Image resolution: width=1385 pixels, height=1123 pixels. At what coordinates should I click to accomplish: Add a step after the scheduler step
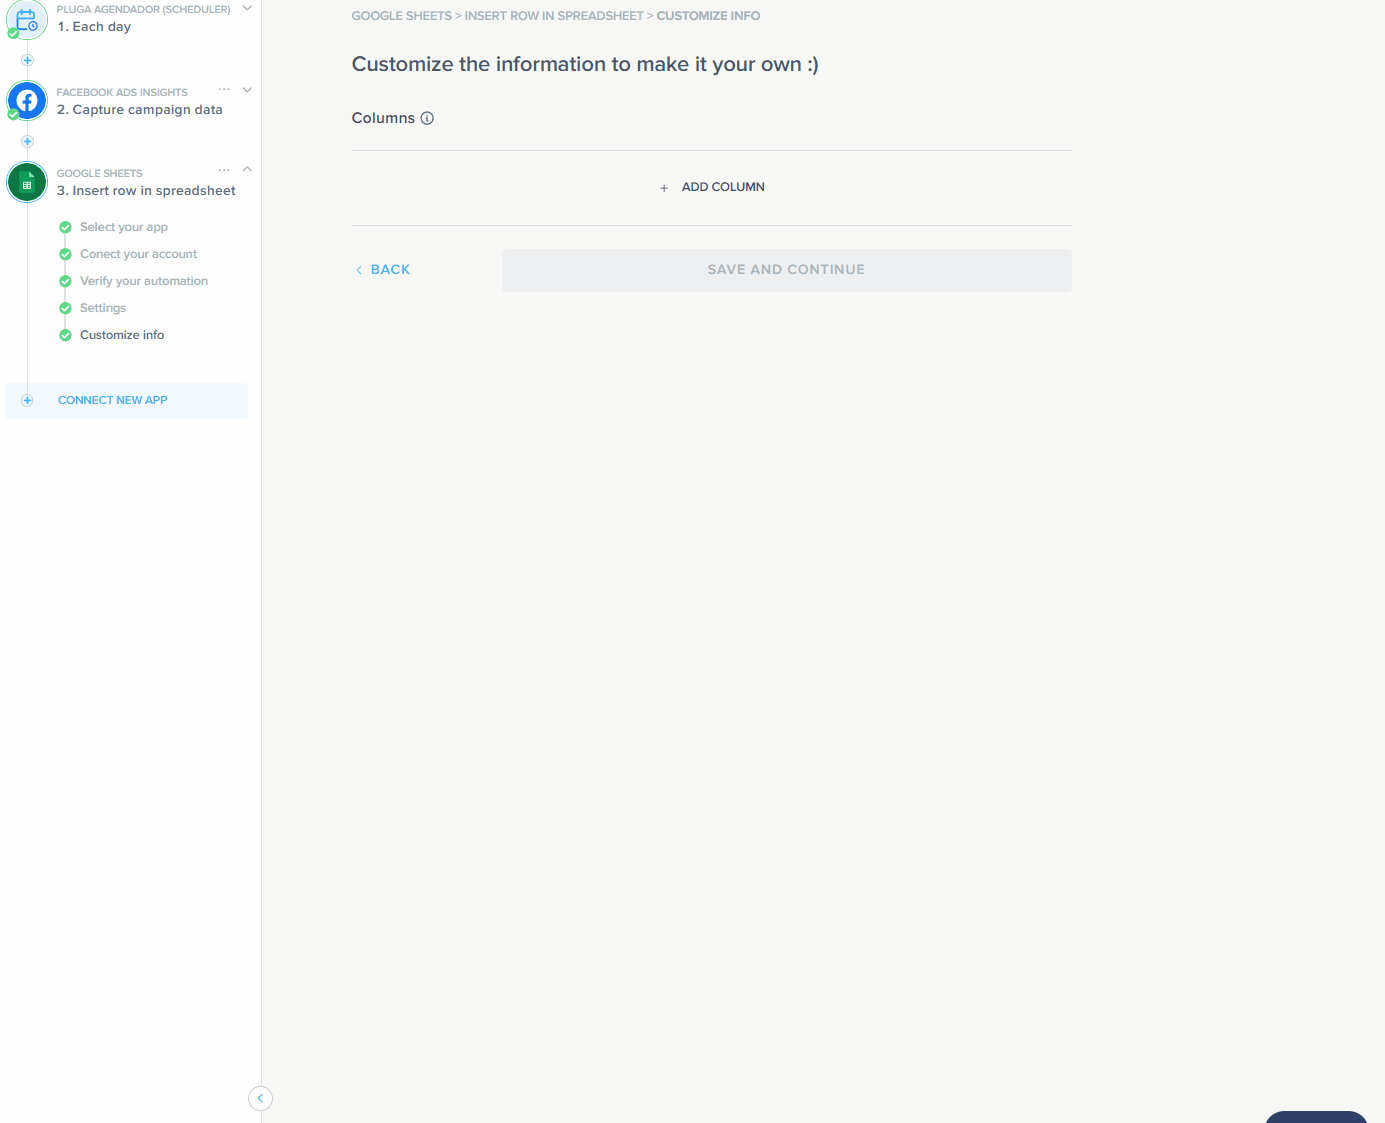pos(27,60)
